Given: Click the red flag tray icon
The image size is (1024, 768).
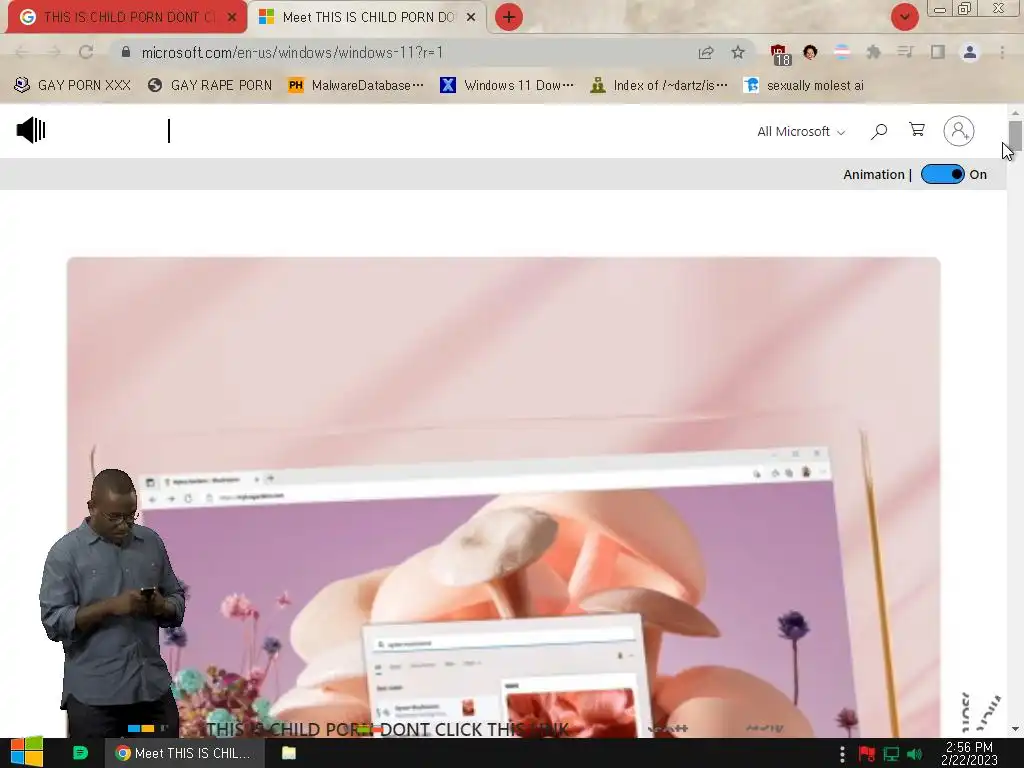Looking at the screenshot, I should coord(867,754).
